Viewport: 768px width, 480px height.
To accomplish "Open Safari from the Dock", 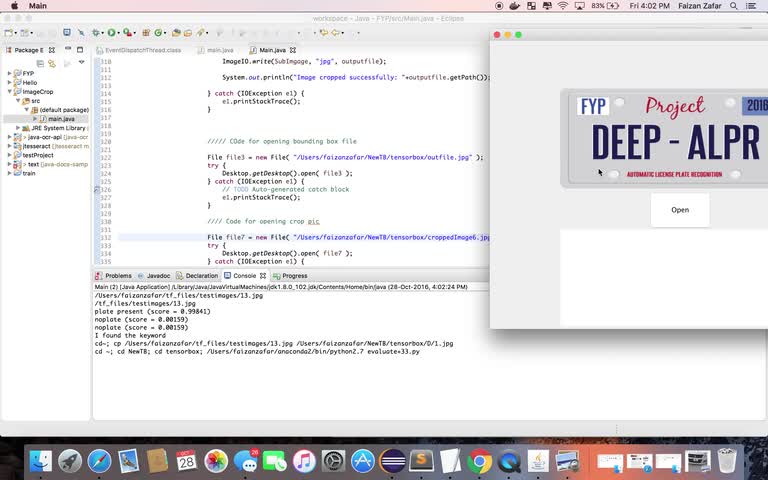I will coord(99,461).
